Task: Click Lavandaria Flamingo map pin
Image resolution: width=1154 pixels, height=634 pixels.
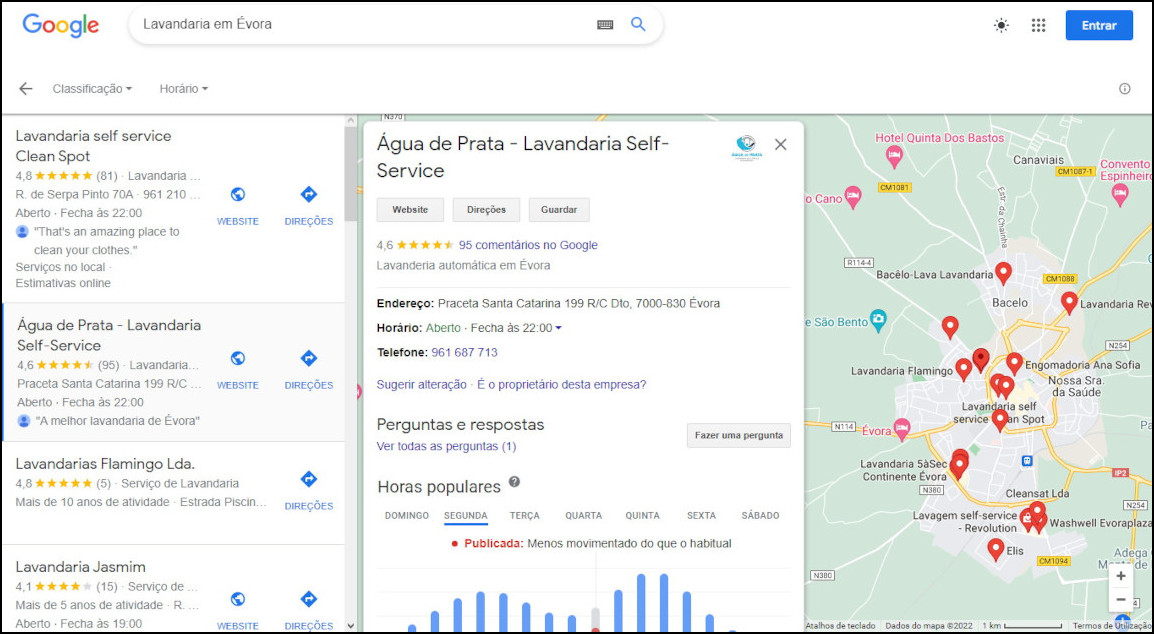Action: coord(963,369)
